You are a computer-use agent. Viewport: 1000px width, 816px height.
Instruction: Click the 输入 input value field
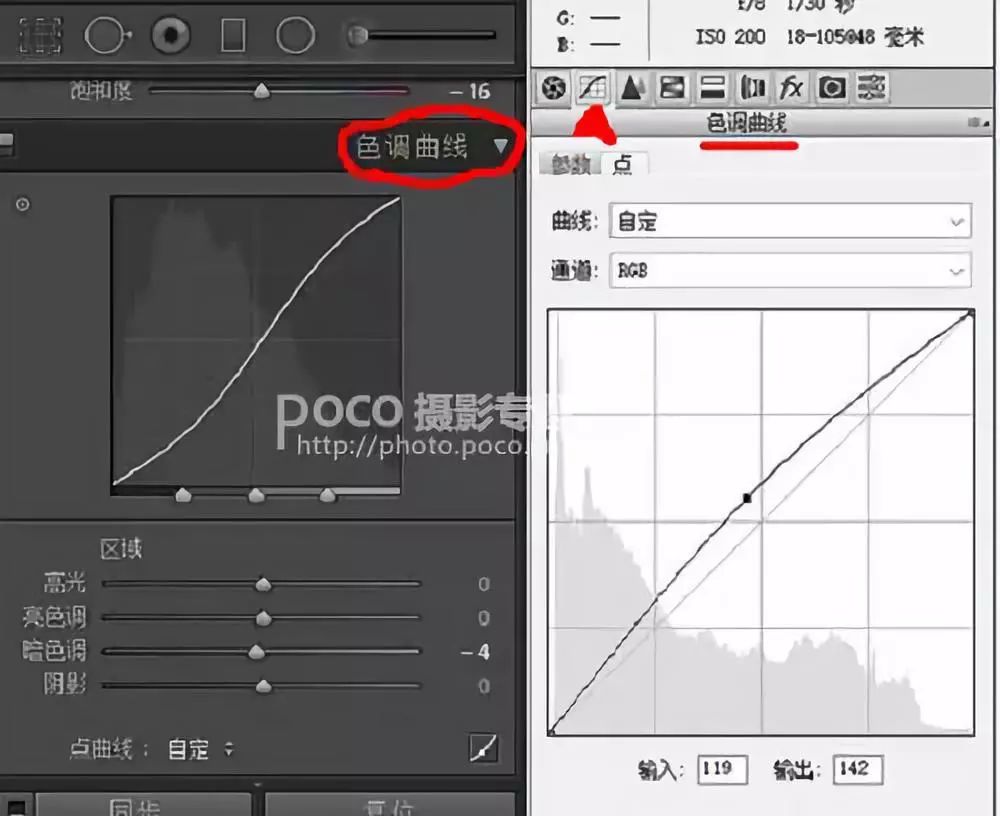pyautogui.click(x=722, y=769)
